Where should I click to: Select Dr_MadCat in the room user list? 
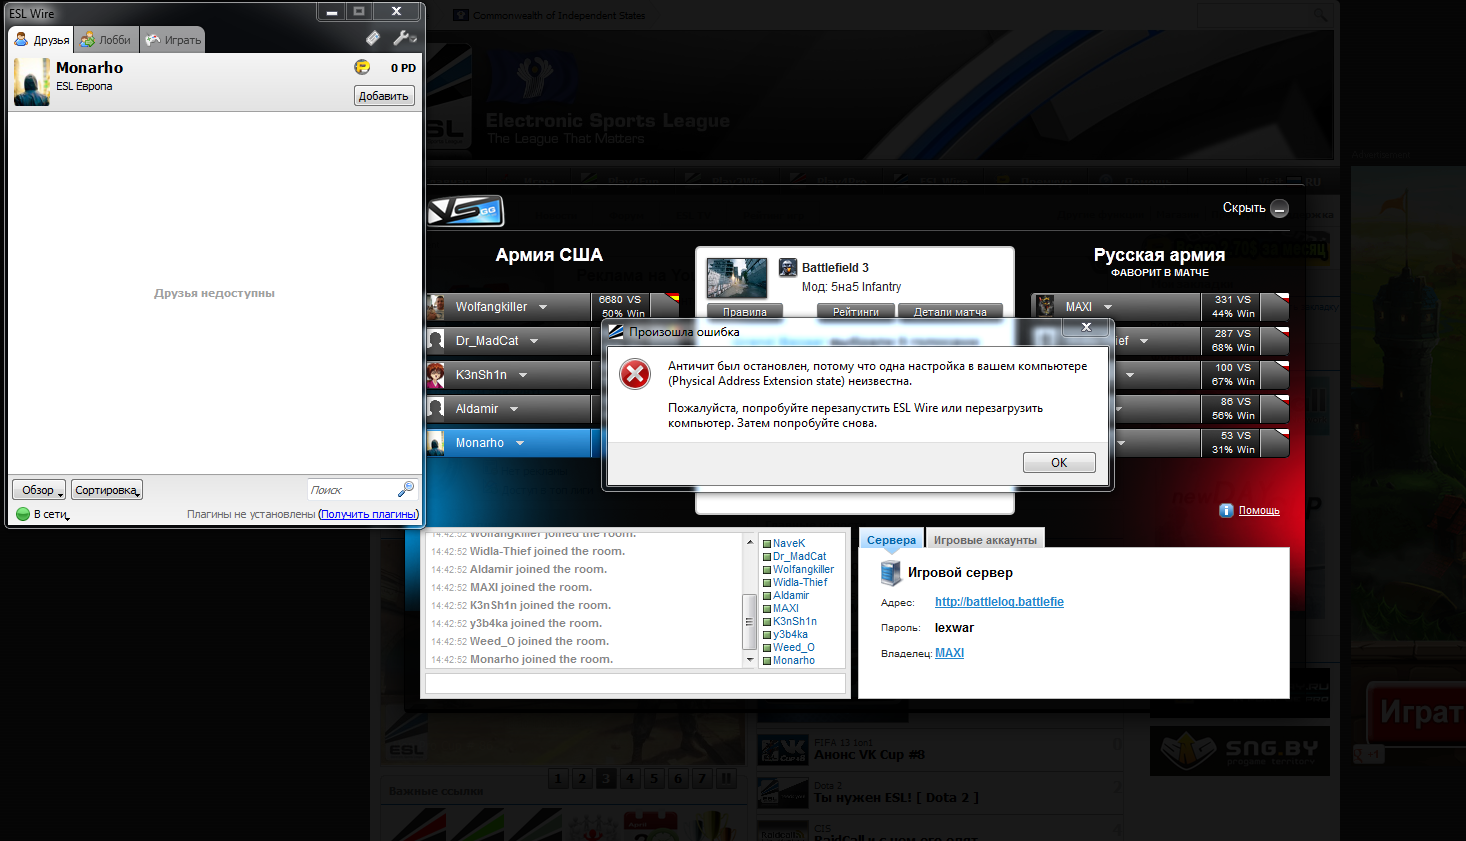(x=799, y=556)
